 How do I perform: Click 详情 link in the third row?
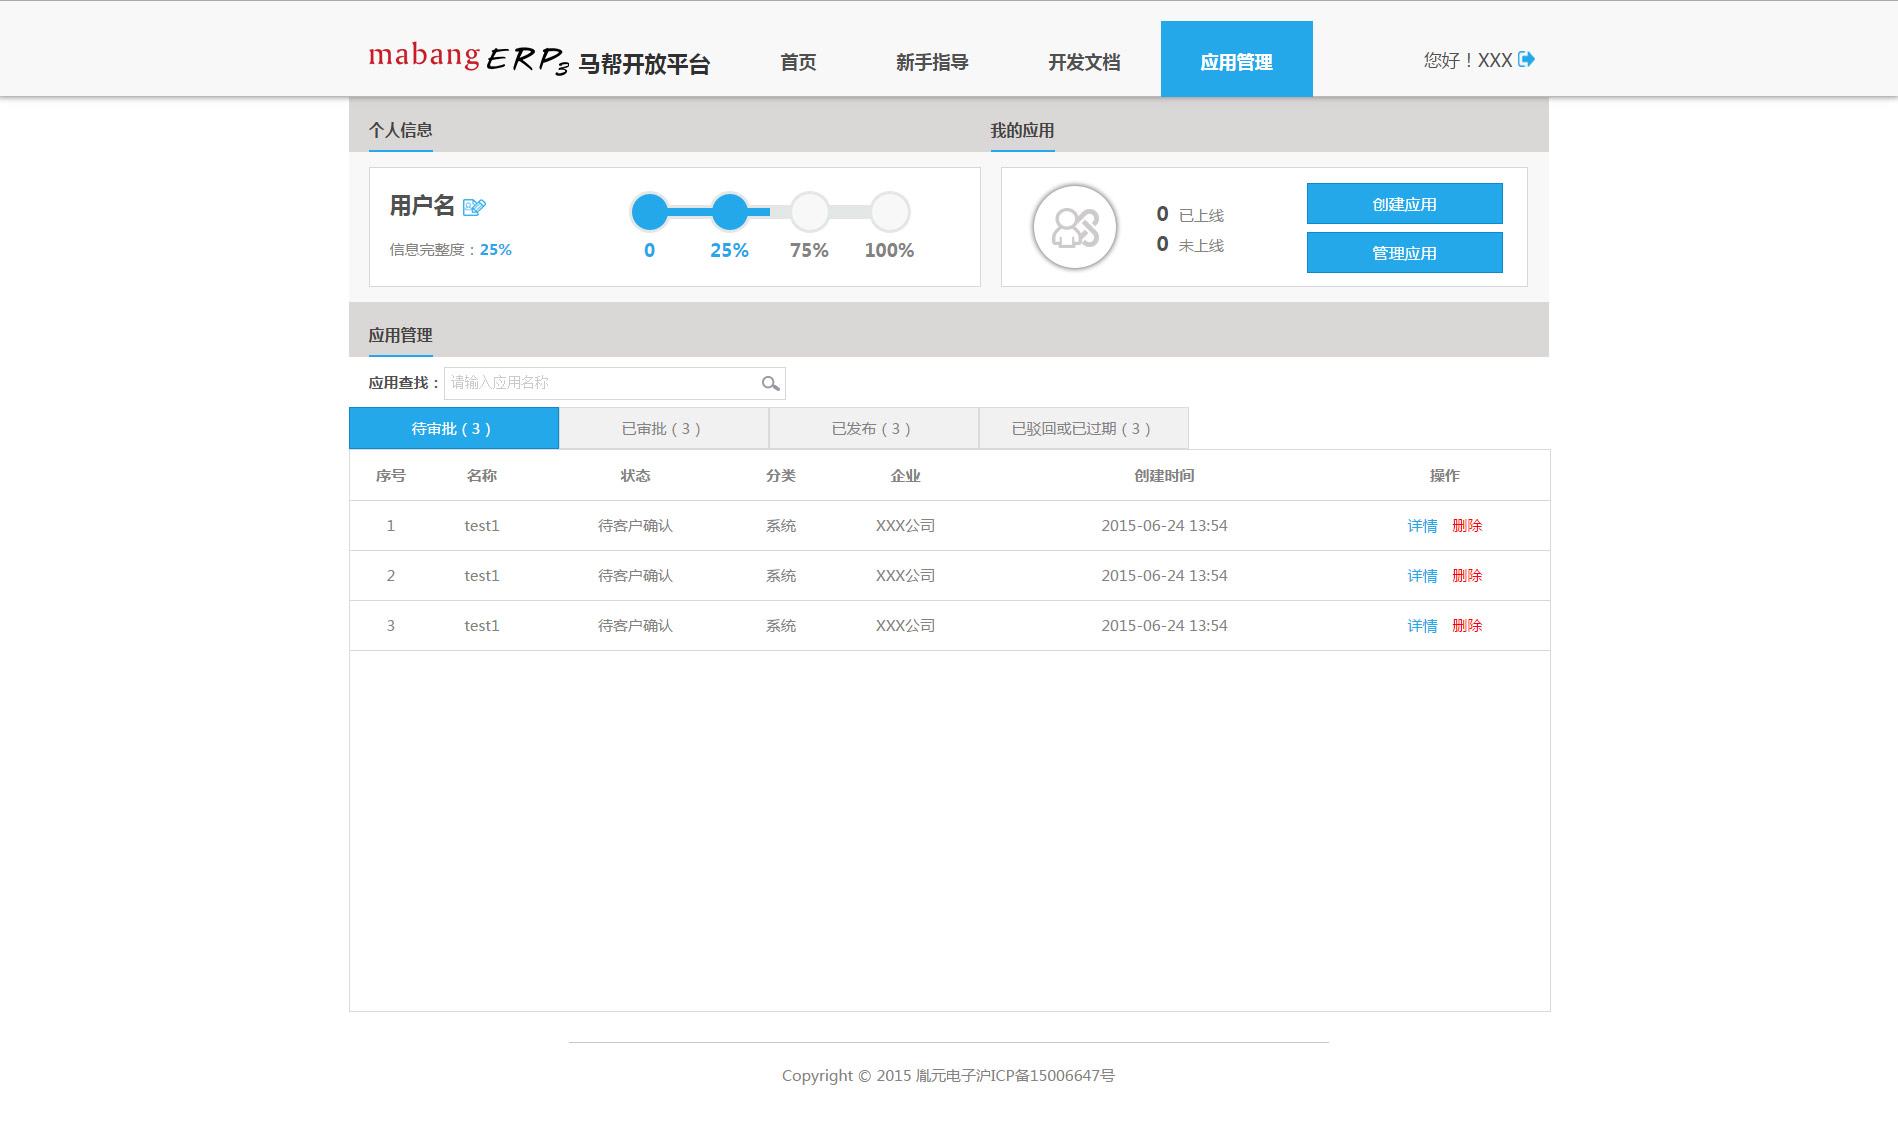tap(1422, 626)
